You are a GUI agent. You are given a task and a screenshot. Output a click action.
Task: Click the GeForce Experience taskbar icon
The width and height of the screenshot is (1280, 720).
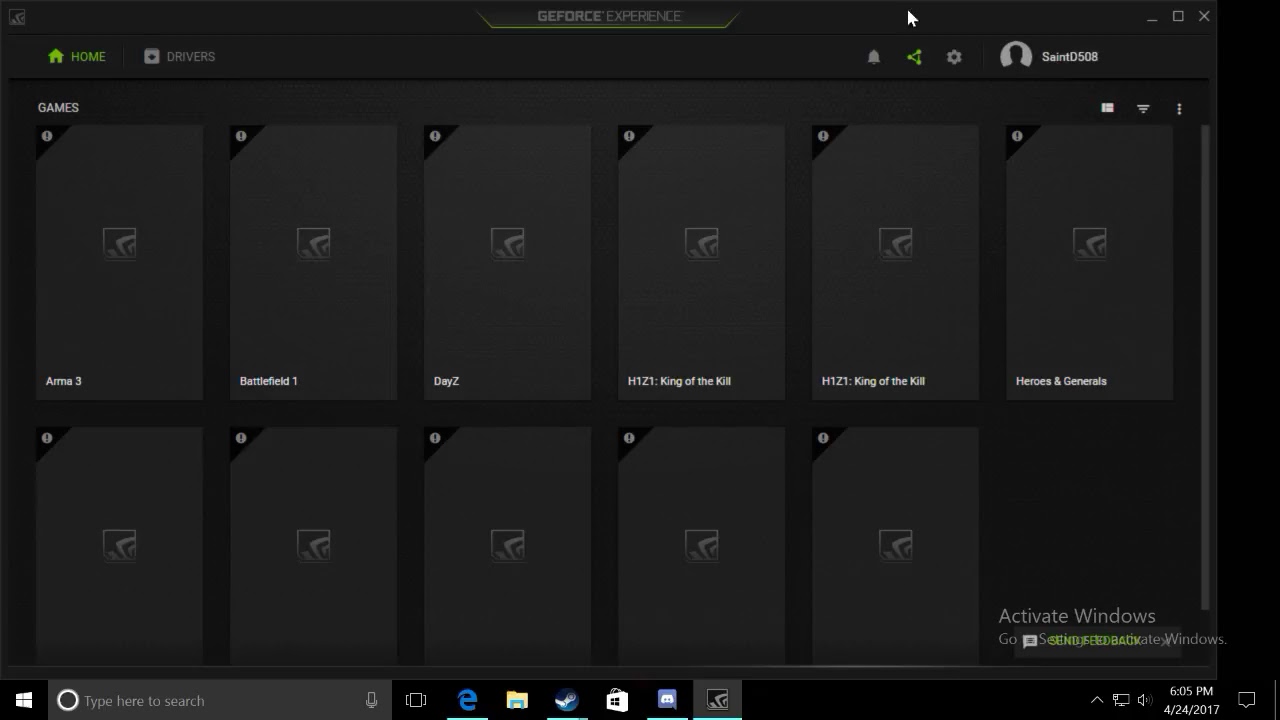717,700
